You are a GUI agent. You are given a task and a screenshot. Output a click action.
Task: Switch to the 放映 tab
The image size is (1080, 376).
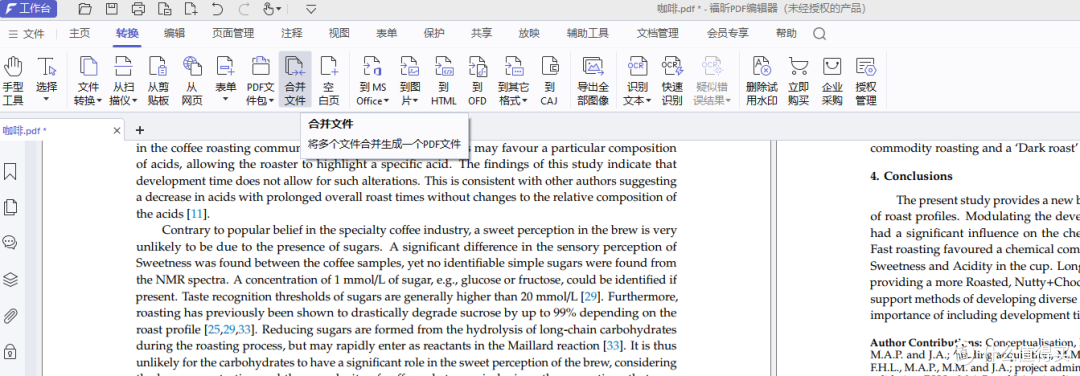tap(529, 33)
